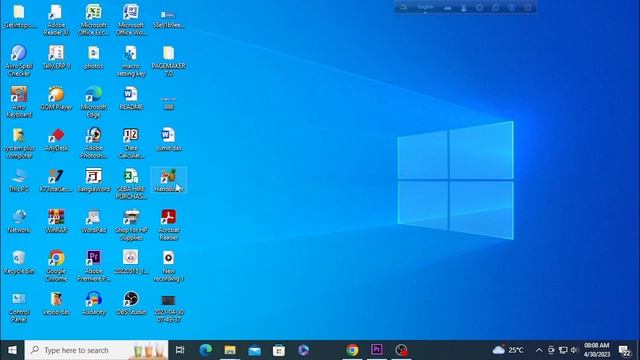Open Microsoft Store from the taskbar
Viewport: 640px width, 360px height.
(x=279, y=350)
